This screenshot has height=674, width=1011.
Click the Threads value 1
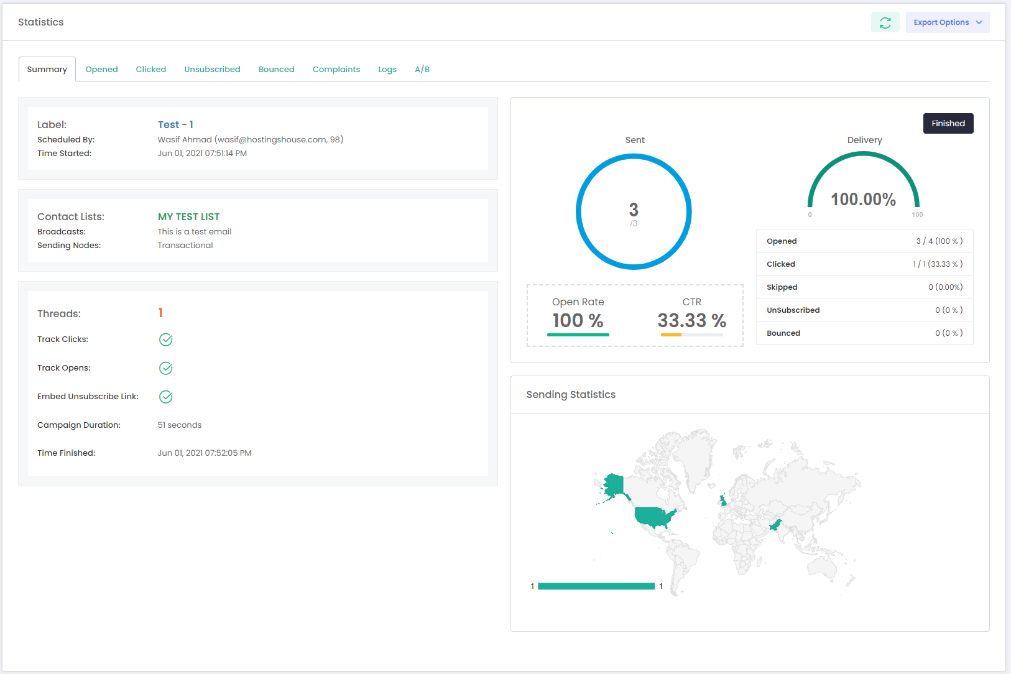point(161,313)
